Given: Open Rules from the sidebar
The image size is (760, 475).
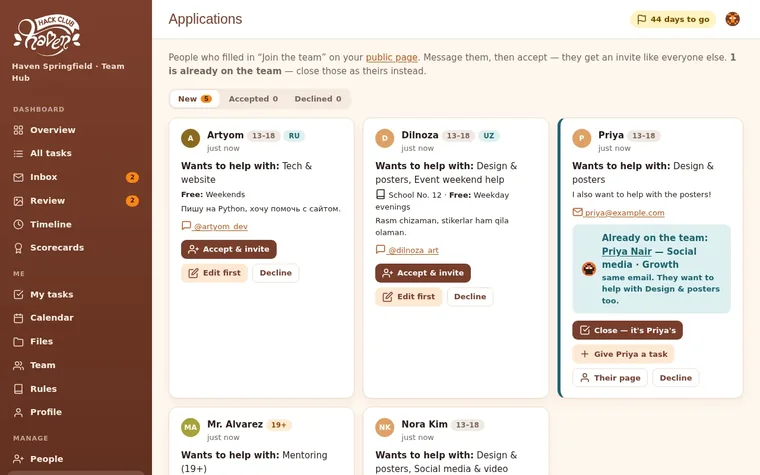Looking at the screenshot, I should (76, 389).
